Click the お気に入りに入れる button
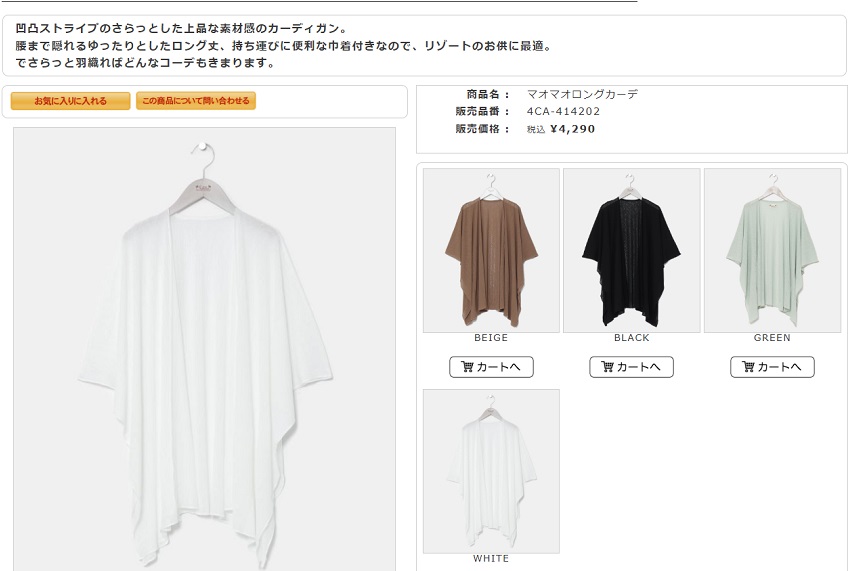 tap(70, 101)
